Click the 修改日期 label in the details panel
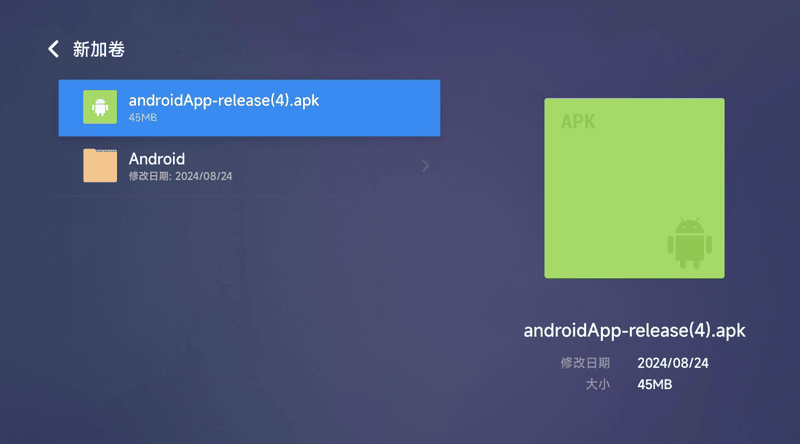Image resolution: width=800 pixels, height=444 pixels. click(585, 363)
